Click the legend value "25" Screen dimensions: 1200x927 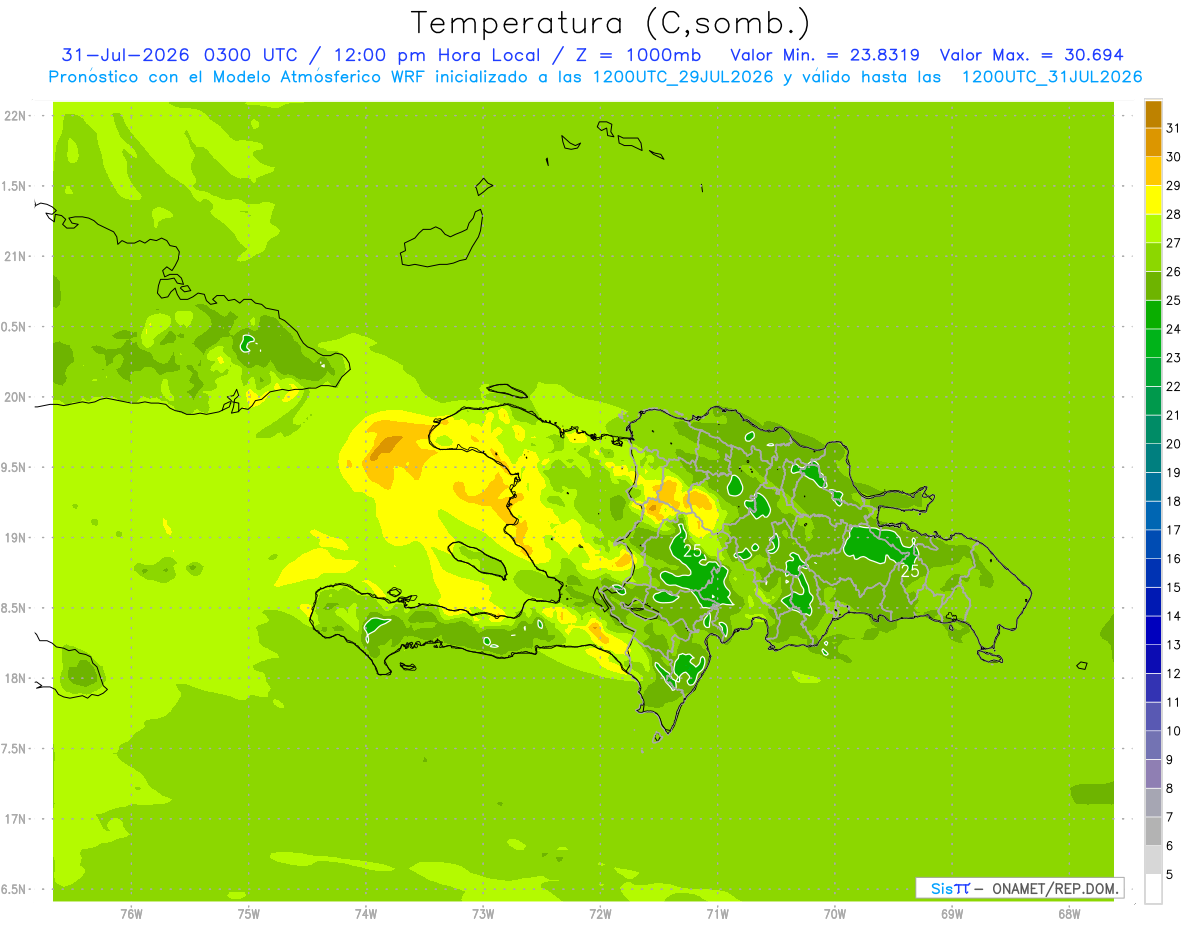(1173, 300)
